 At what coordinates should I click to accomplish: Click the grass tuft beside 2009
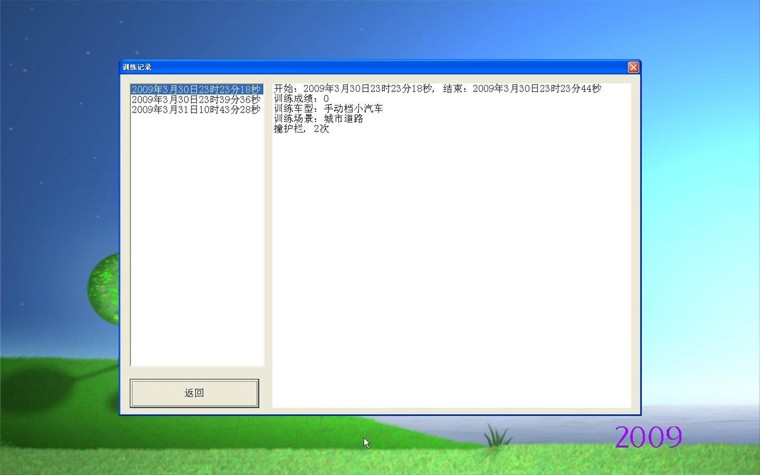(x=495, y=436)
